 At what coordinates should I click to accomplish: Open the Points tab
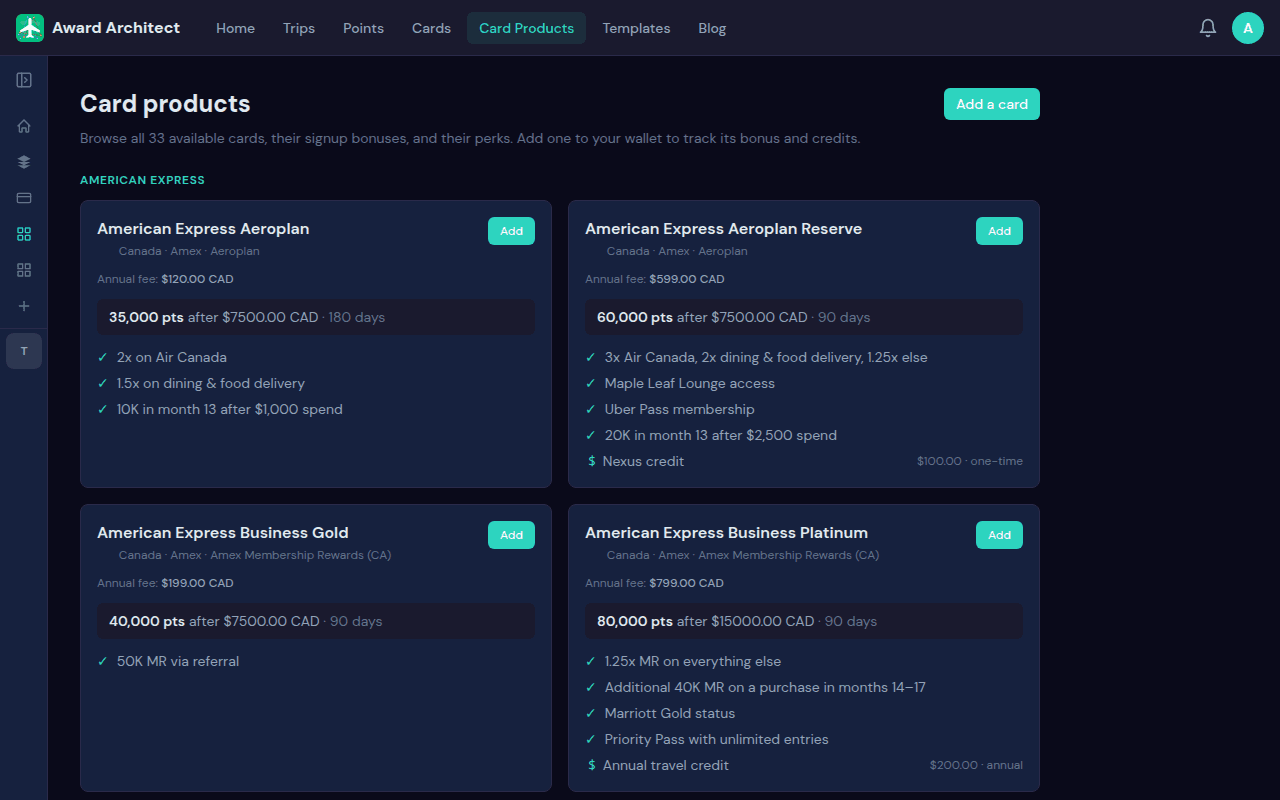point(363,28)
